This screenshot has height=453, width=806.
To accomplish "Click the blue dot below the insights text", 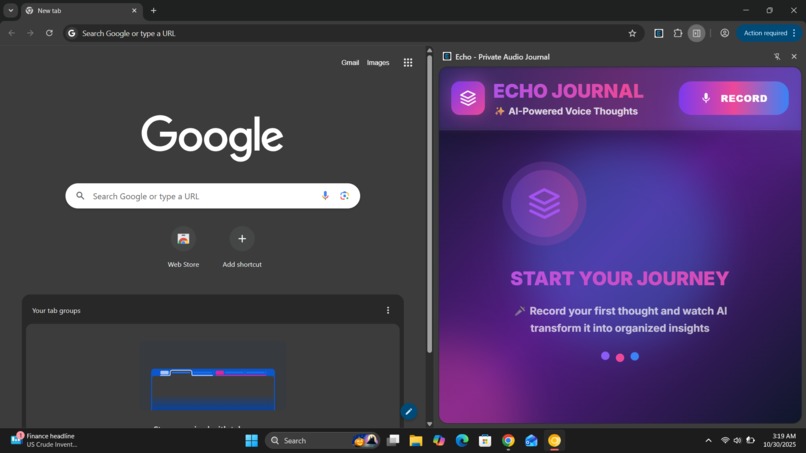I will coord(635,356).
